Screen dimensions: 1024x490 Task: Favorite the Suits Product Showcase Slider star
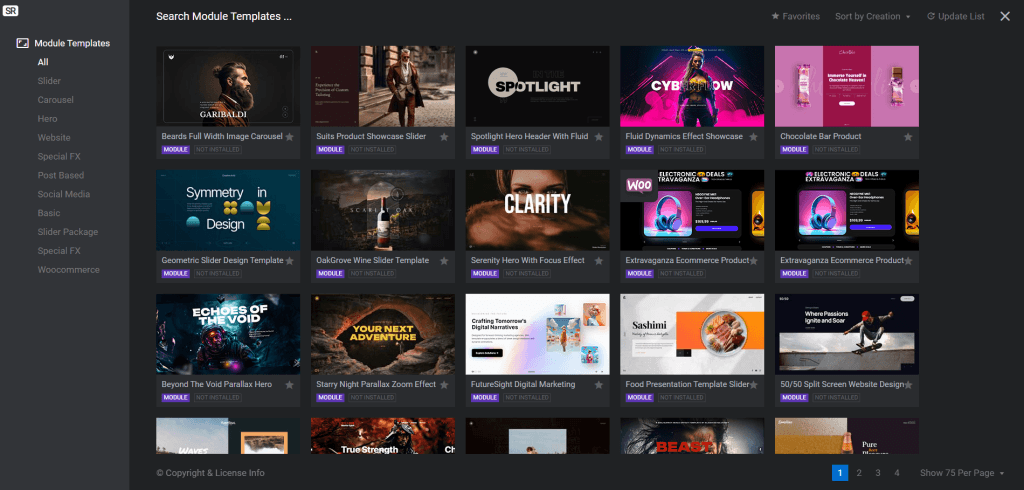coord(444,137)
